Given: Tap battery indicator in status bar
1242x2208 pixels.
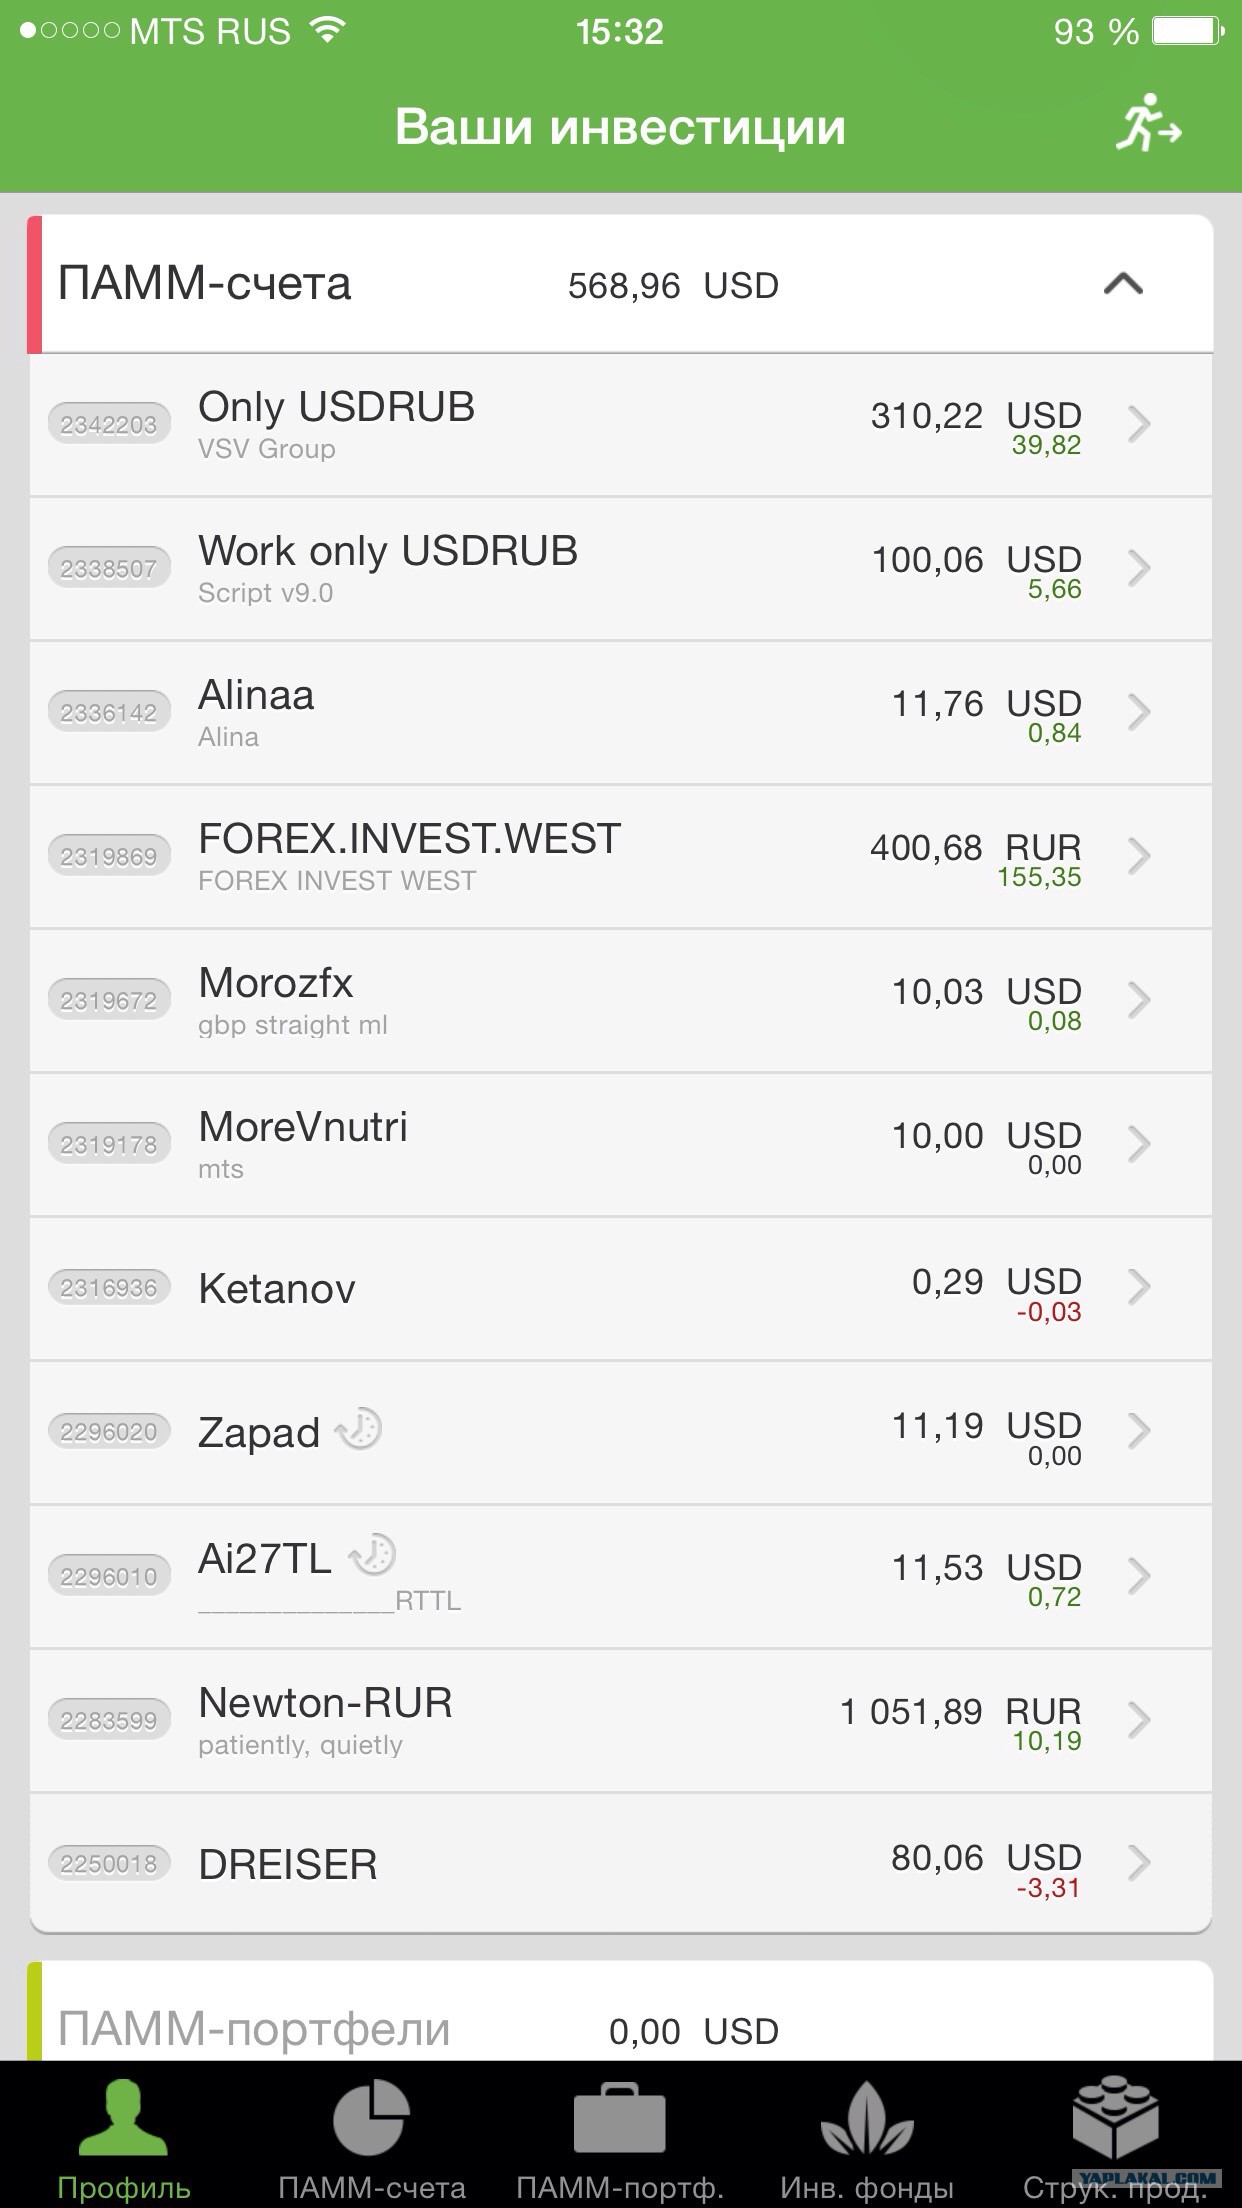Looking at the screenshot, I should (x=1188, y=31).
